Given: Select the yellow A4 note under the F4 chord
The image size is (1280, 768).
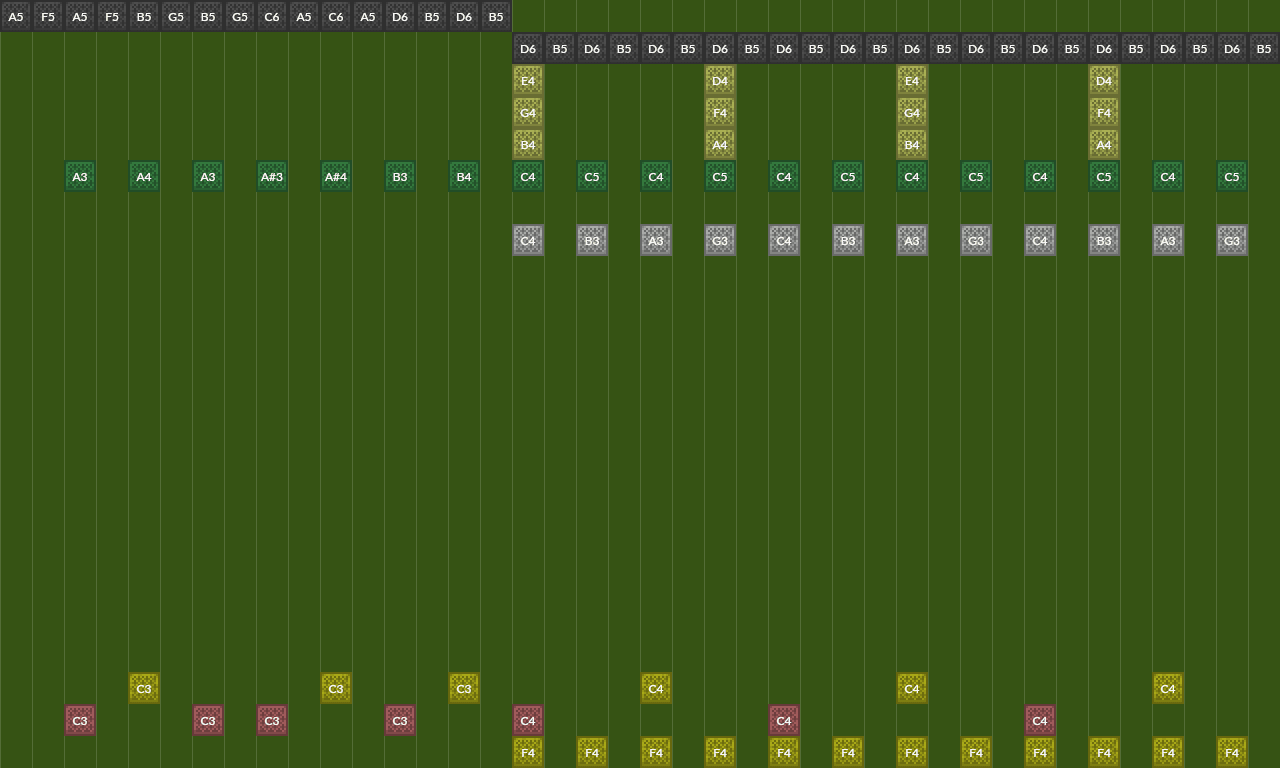Looking at the screenshot, I should 720,145.
